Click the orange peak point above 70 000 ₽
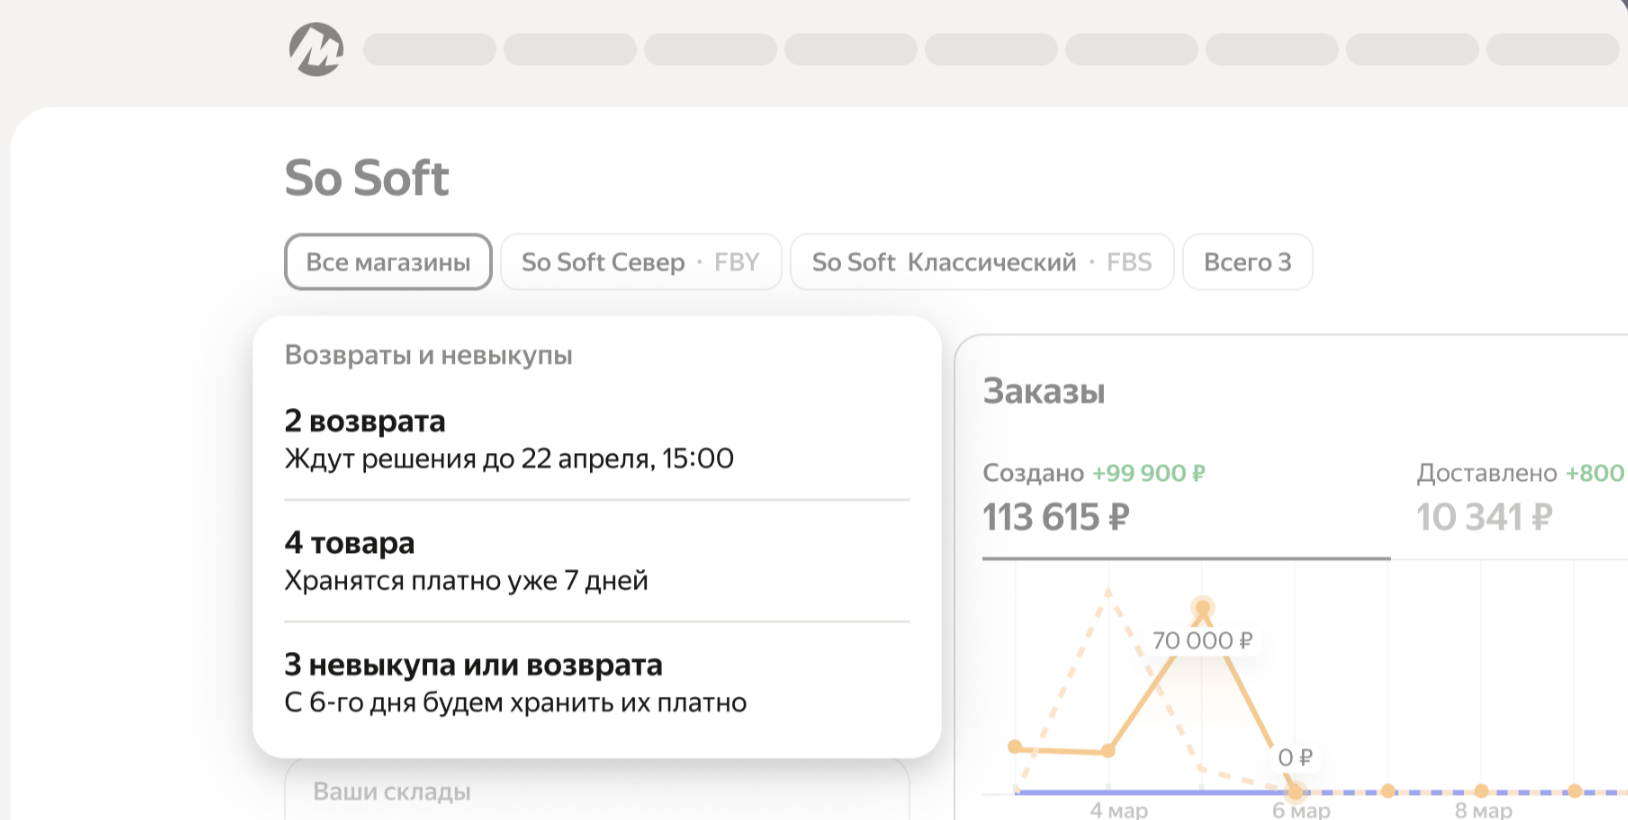 (x=1202, y=607)
